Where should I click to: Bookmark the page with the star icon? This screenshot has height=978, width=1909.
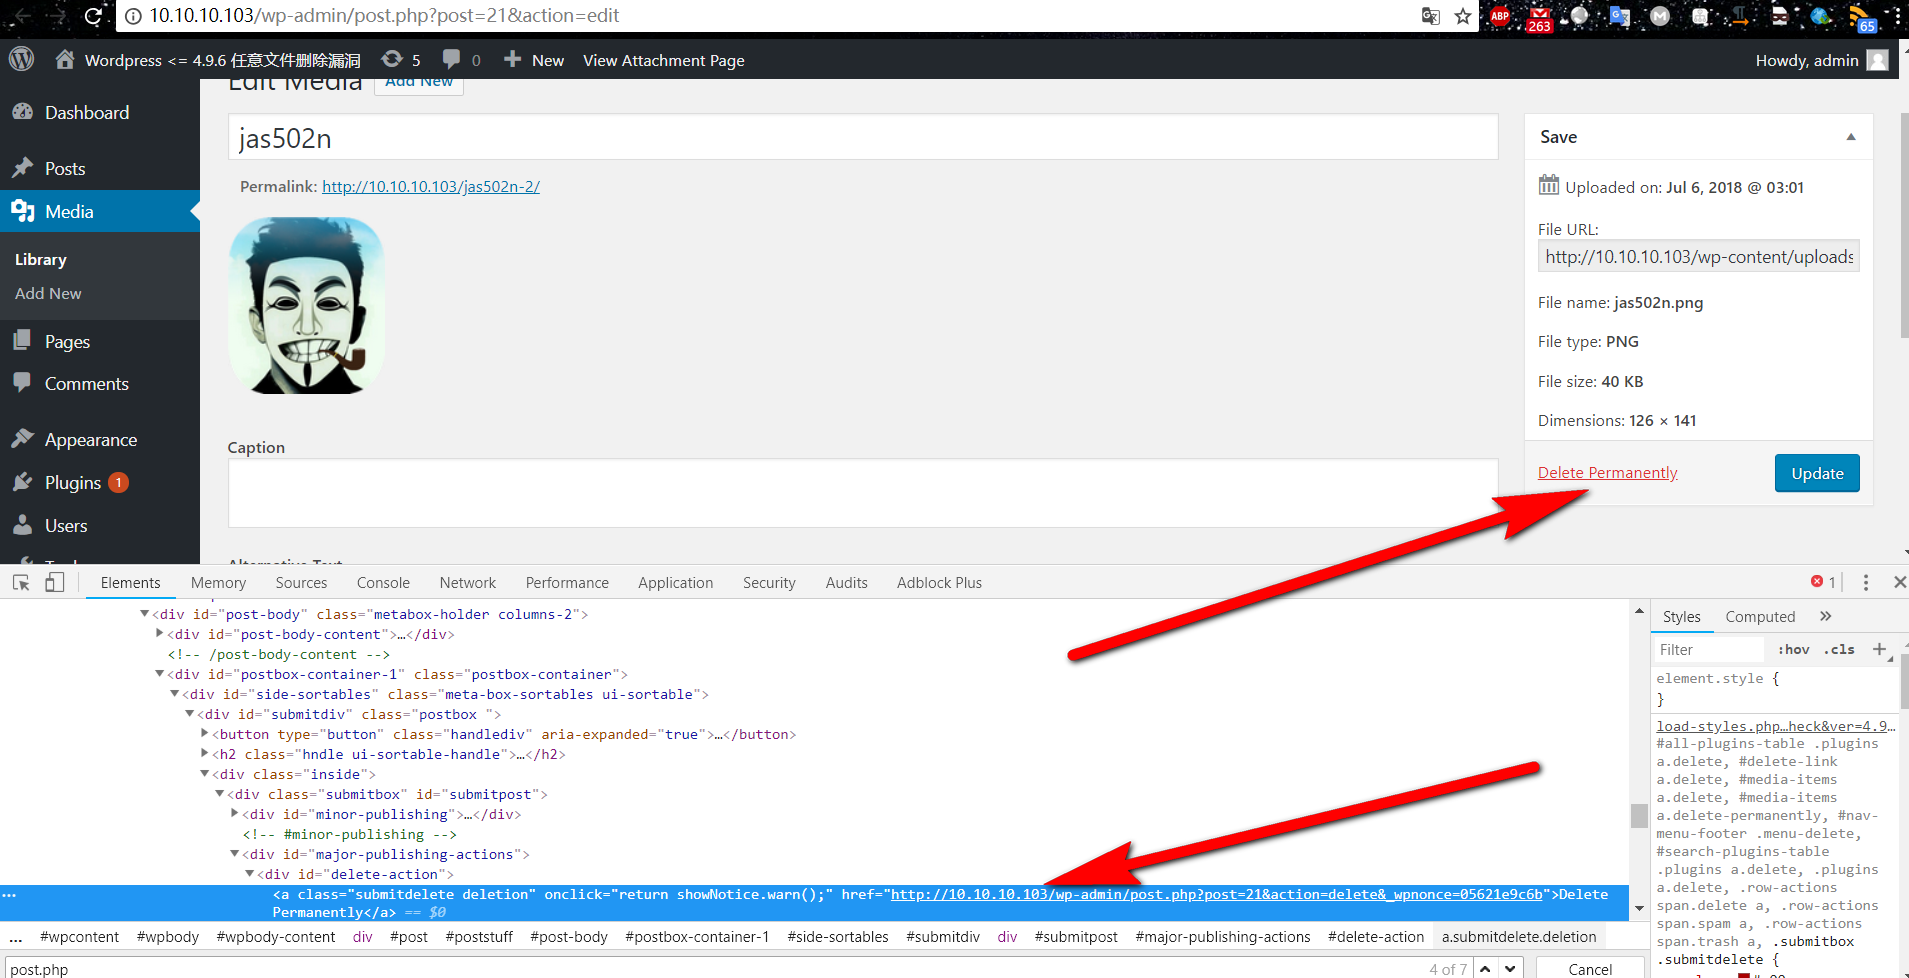1463,16
